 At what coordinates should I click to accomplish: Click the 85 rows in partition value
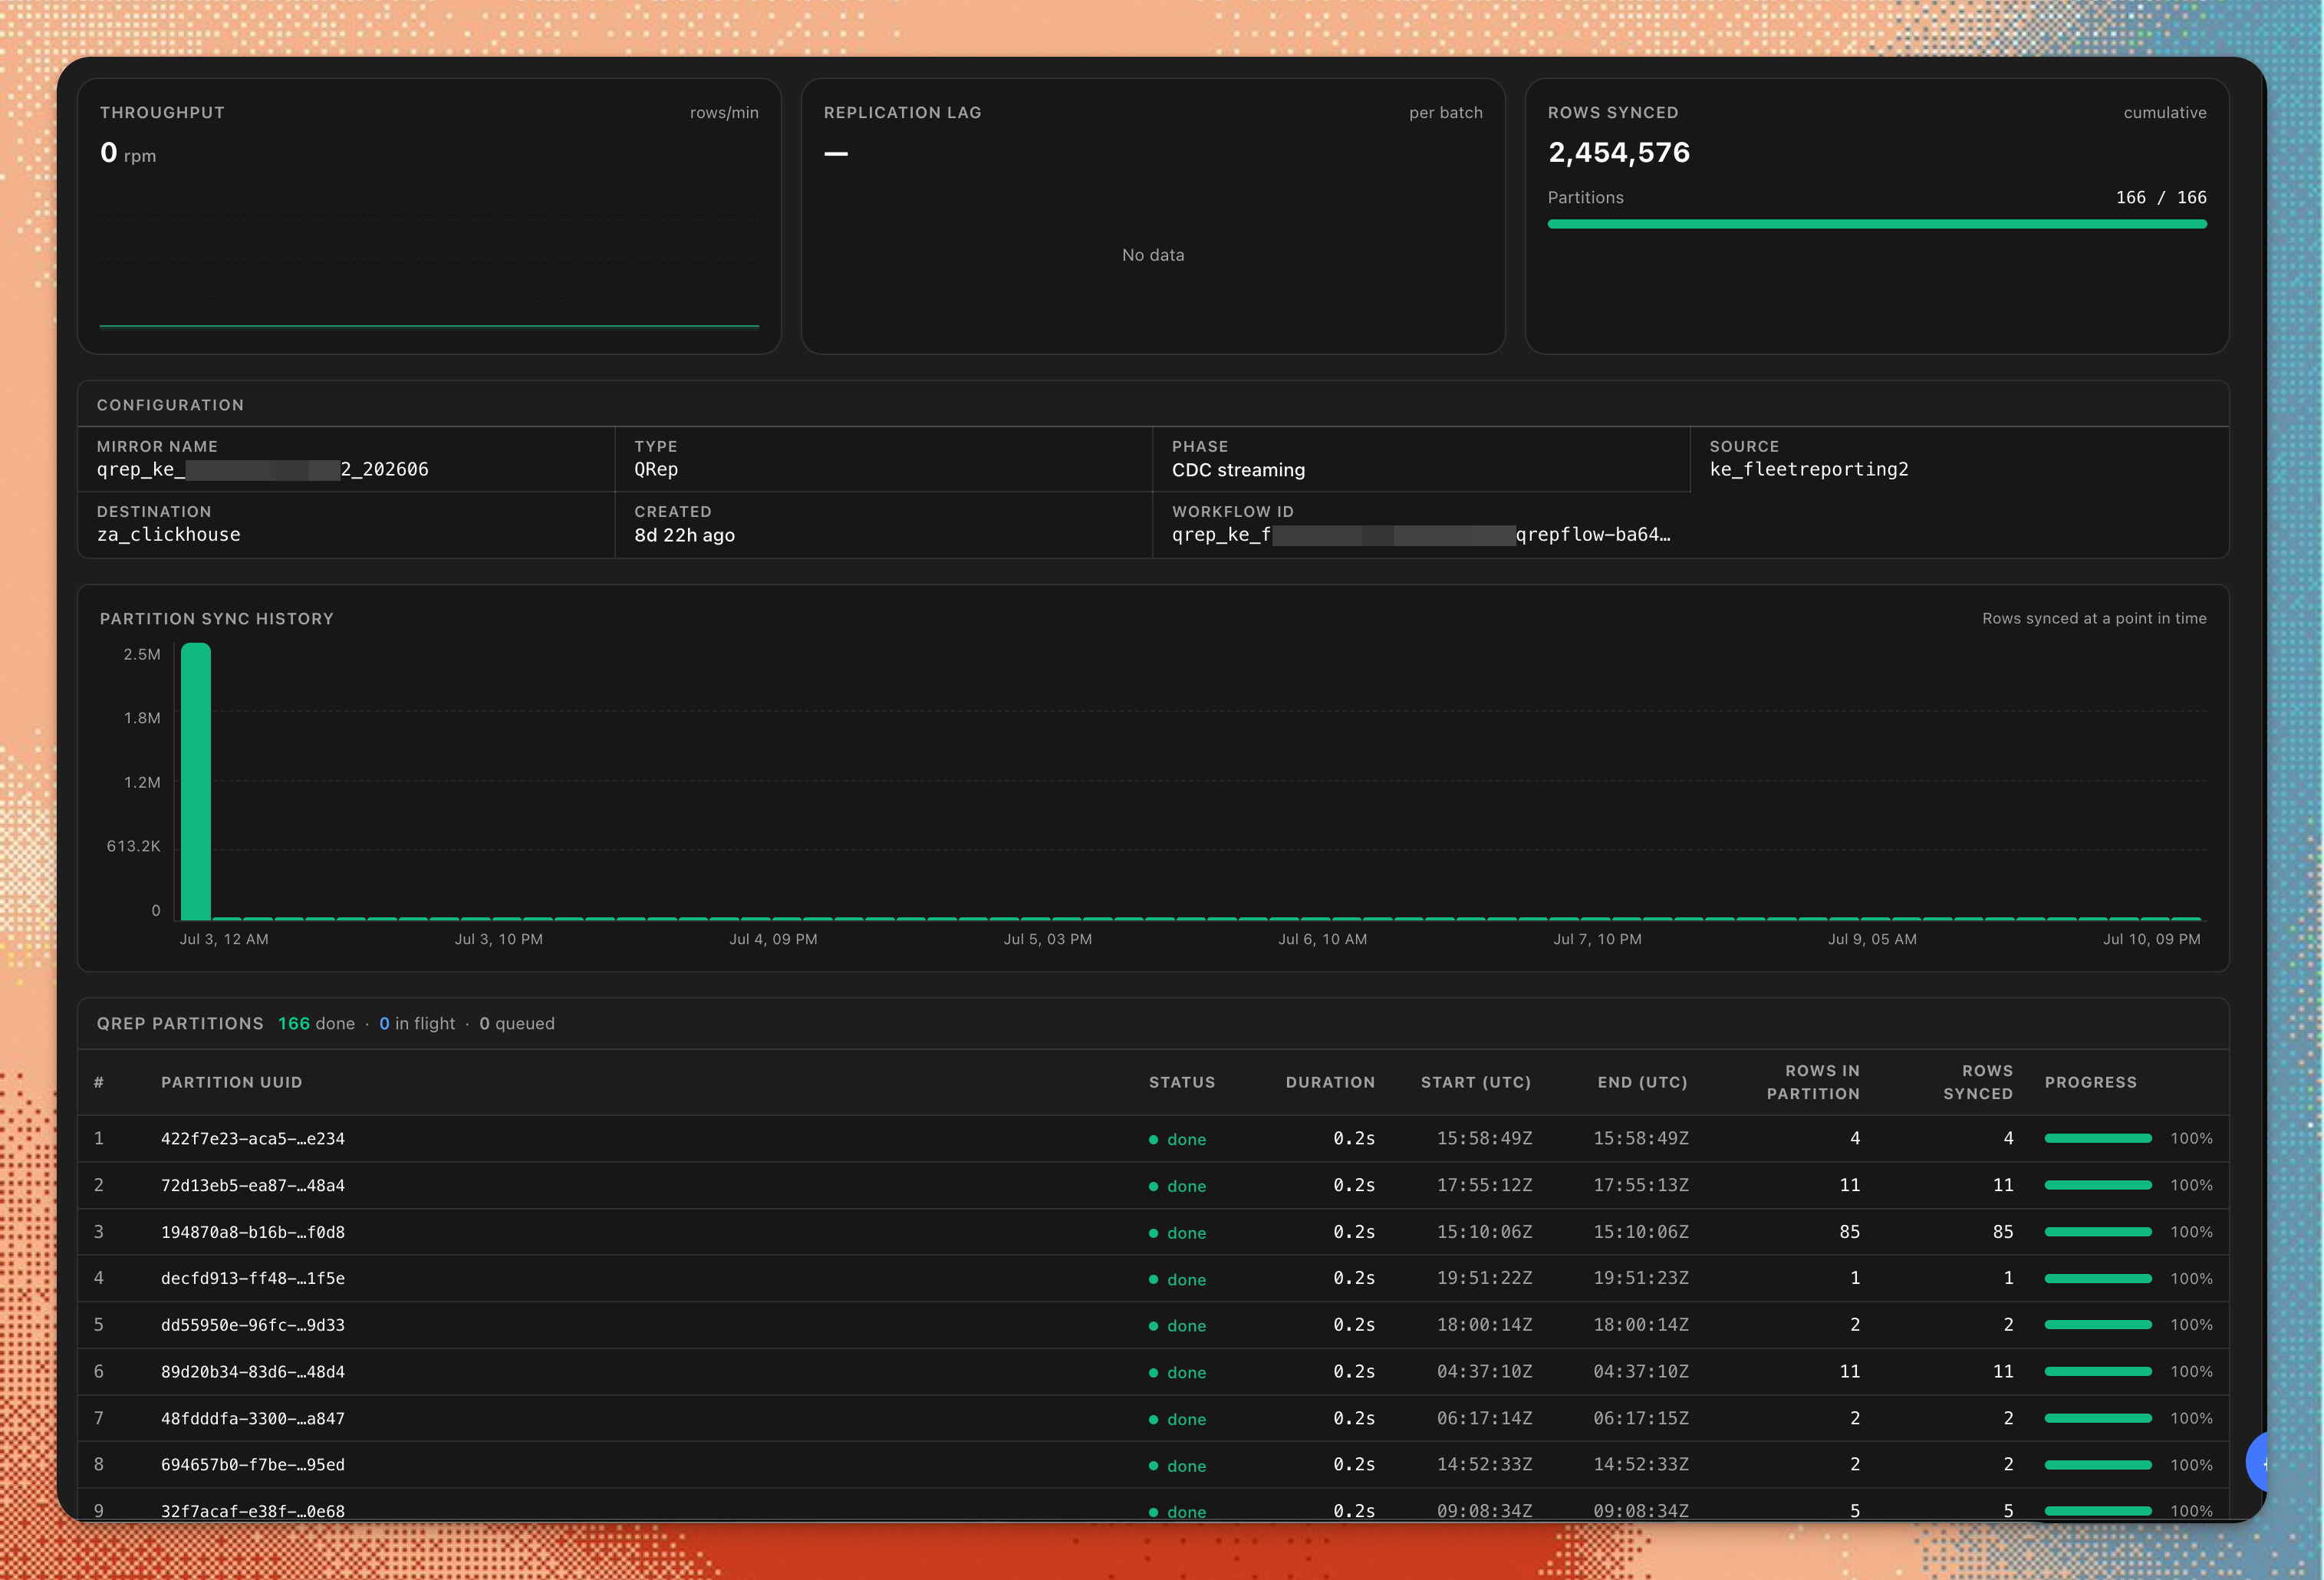[1849, 1232]
